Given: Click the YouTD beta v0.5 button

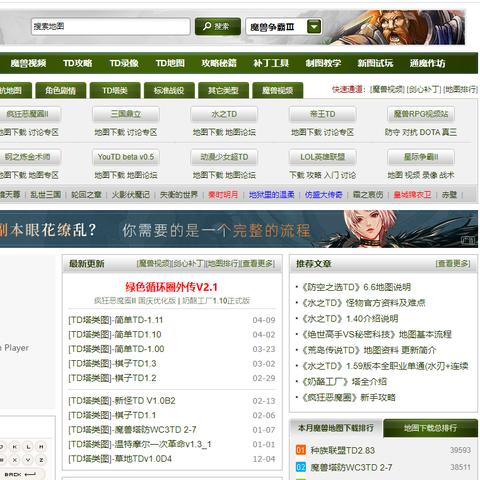Looking at the screenshot, I should [x=126, y=157].
